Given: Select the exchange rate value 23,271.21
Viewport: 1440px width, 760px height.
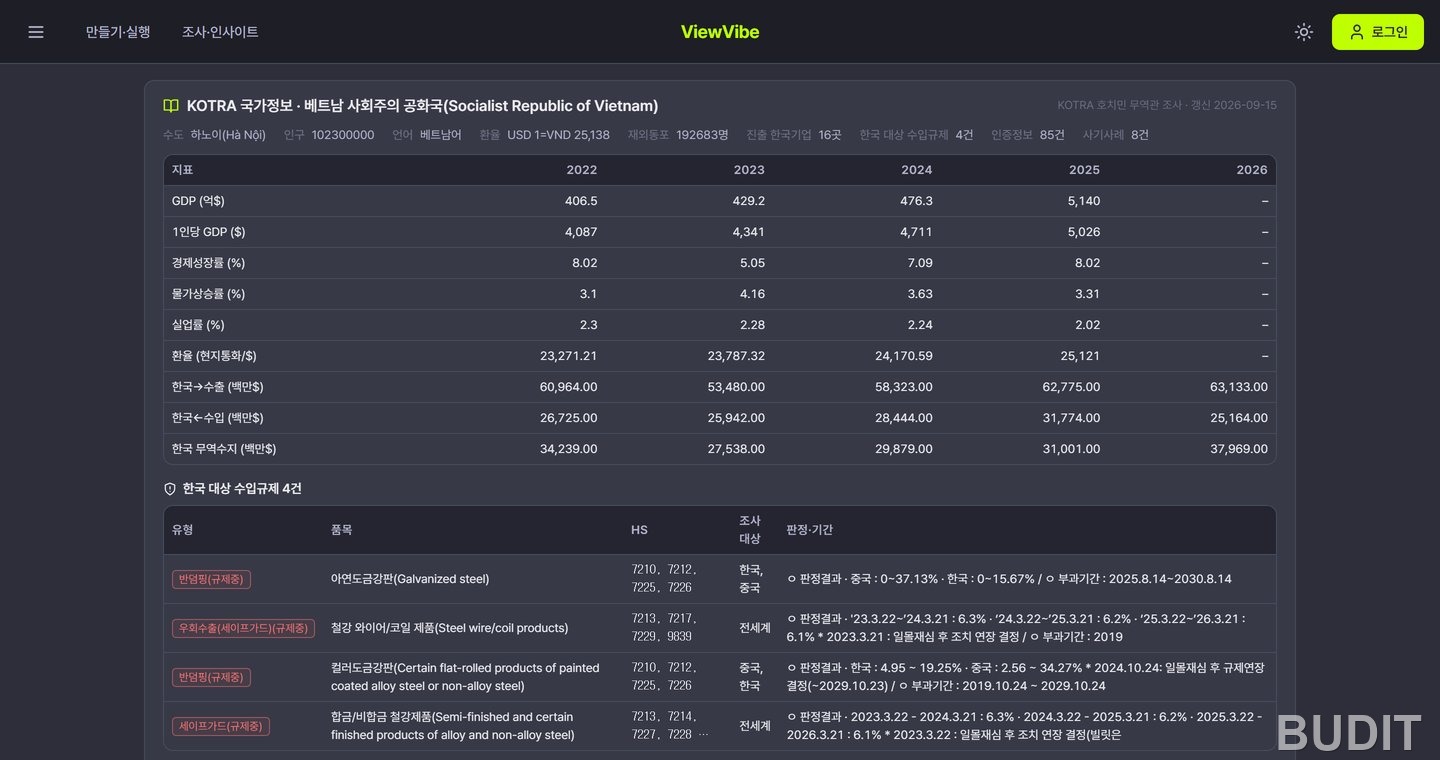Looking at the screenshot, I should pyautogui.click(x=569, y=356).
